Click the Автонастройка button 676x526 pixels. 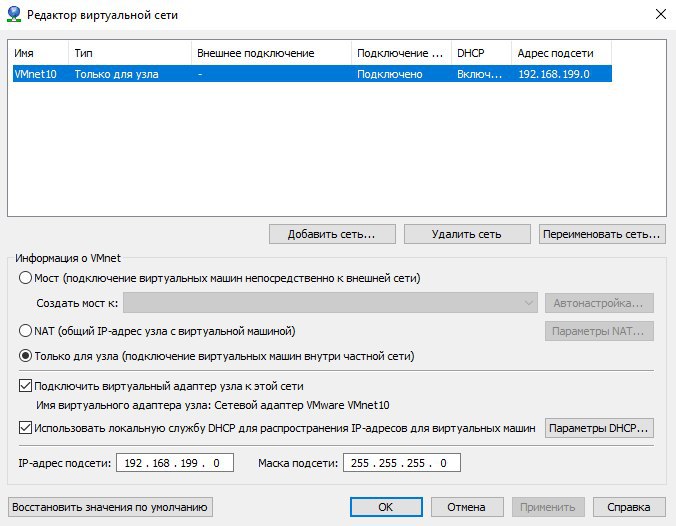599,303
